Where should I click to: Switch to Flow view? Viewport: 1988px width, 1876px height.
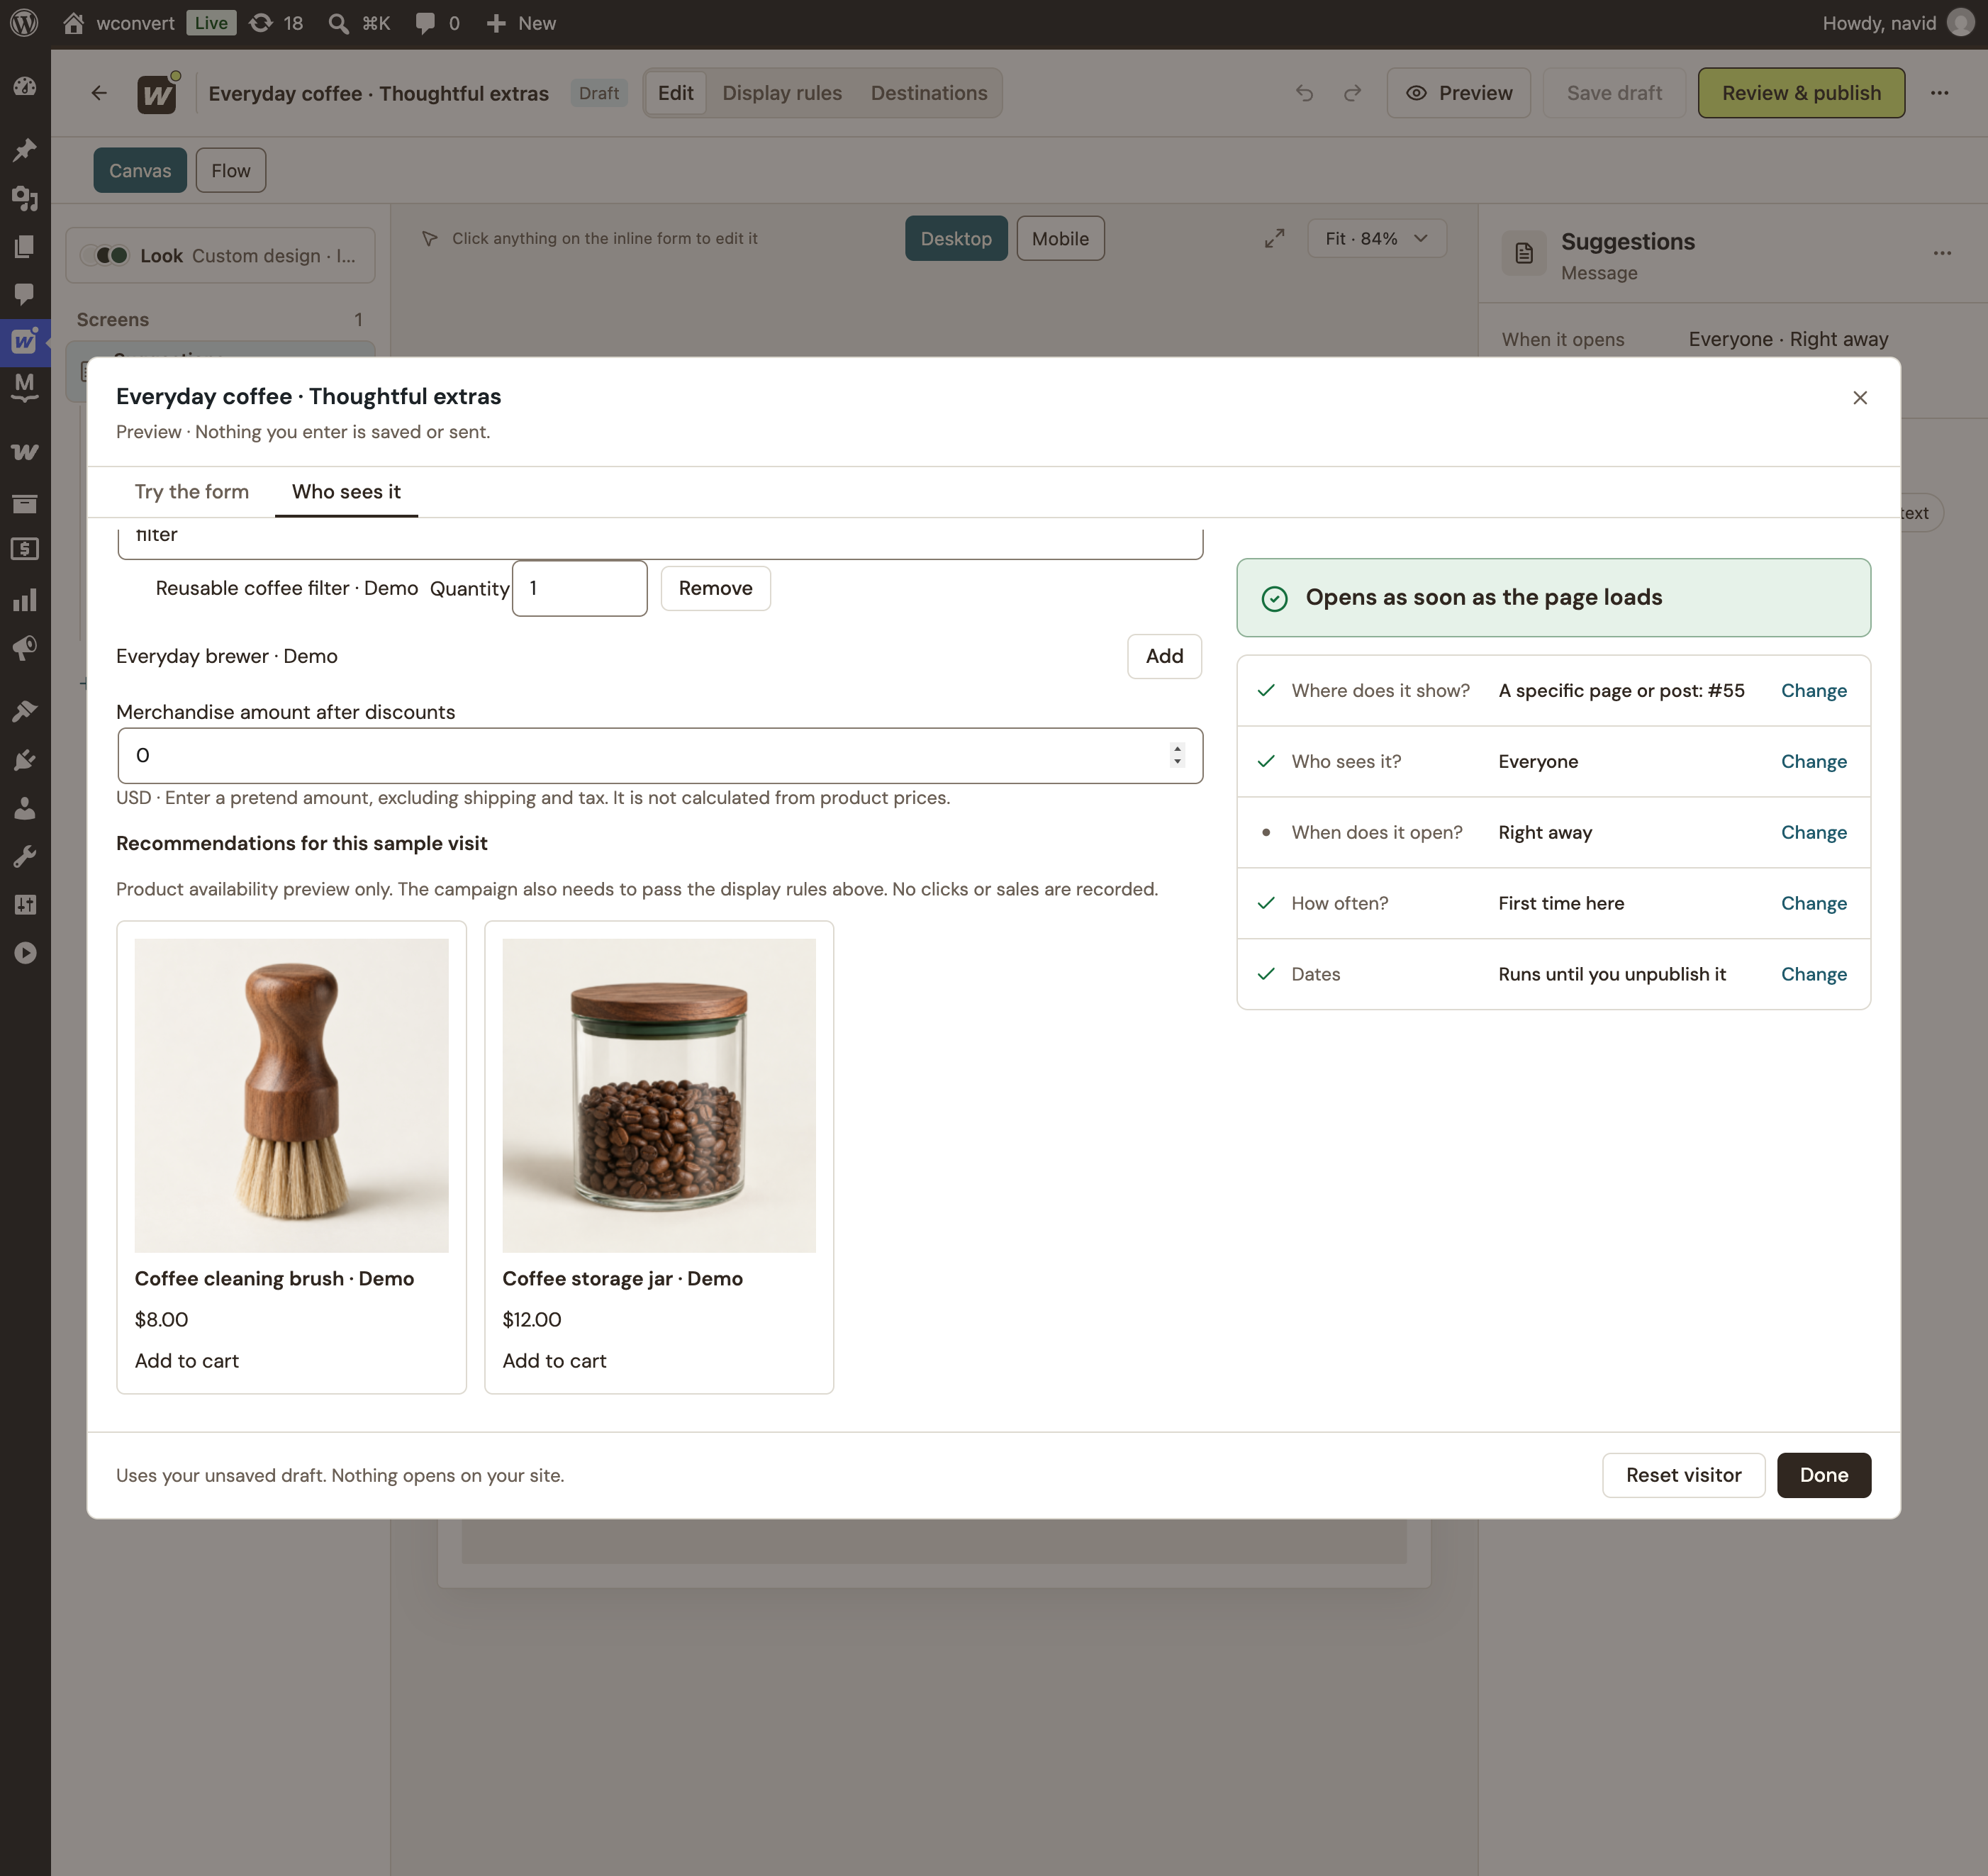tap(231, 170)
